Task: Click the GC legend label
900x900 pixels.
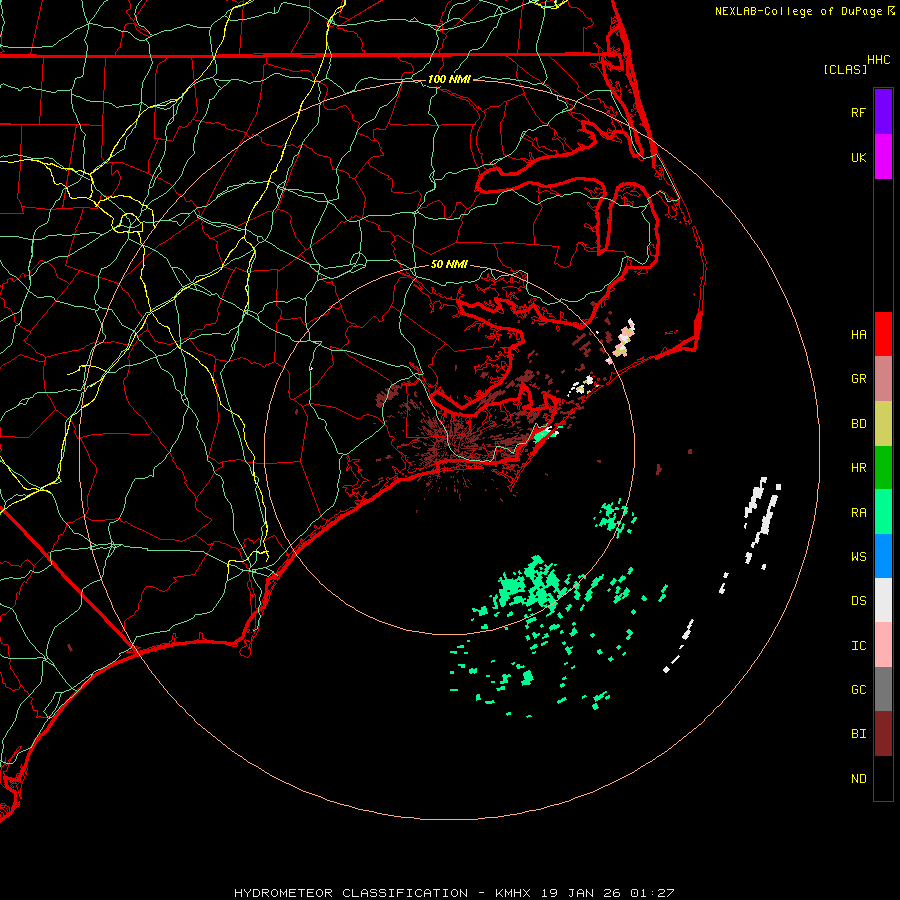Action: [x=858, y=689]
